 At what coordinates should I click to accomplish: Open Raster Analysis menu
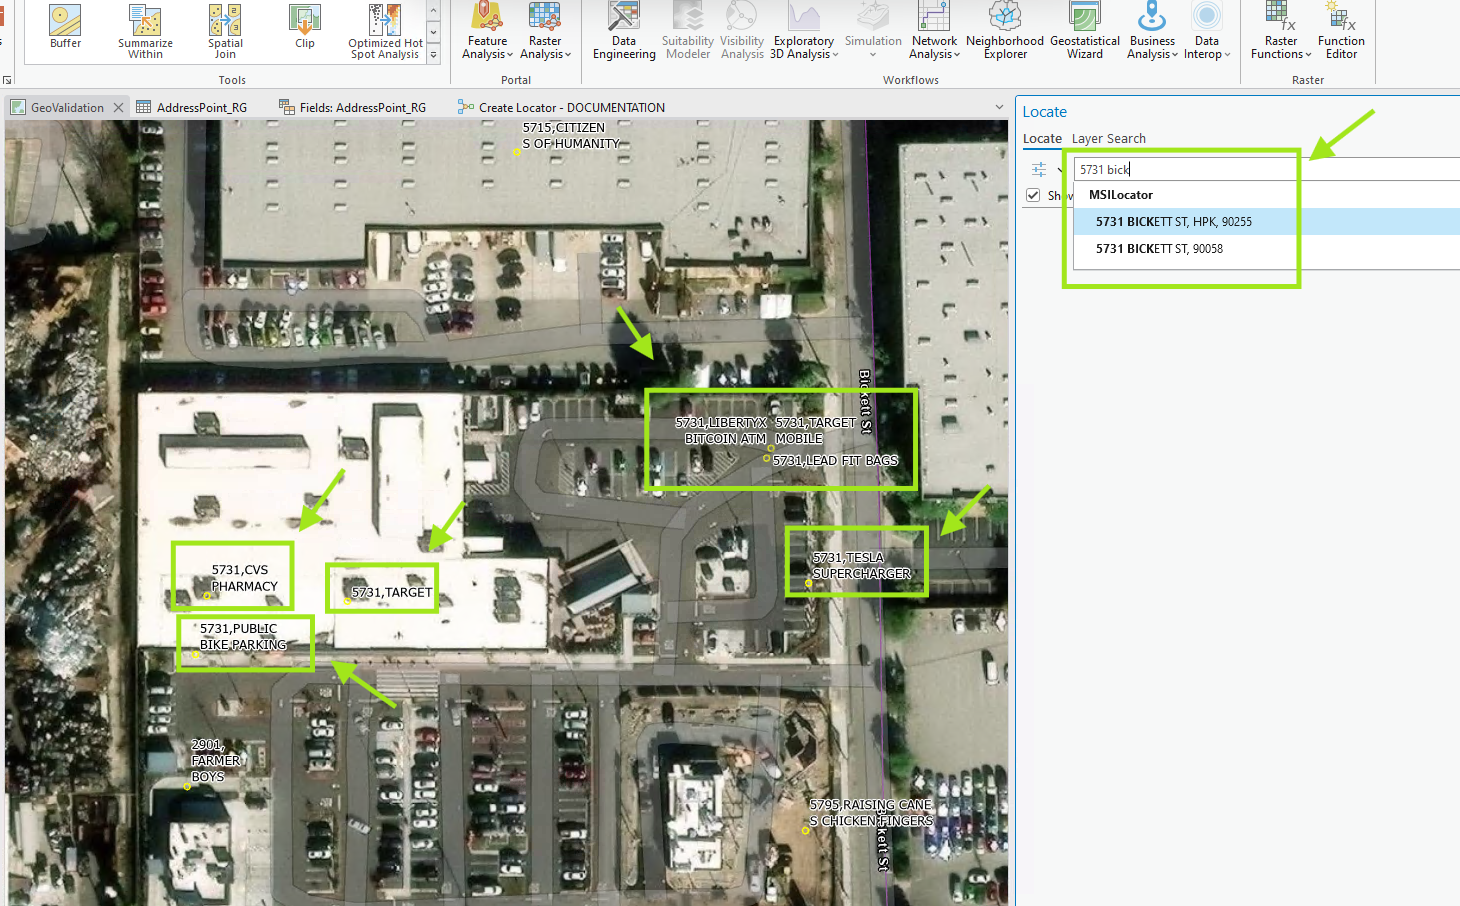pos(545,31)
